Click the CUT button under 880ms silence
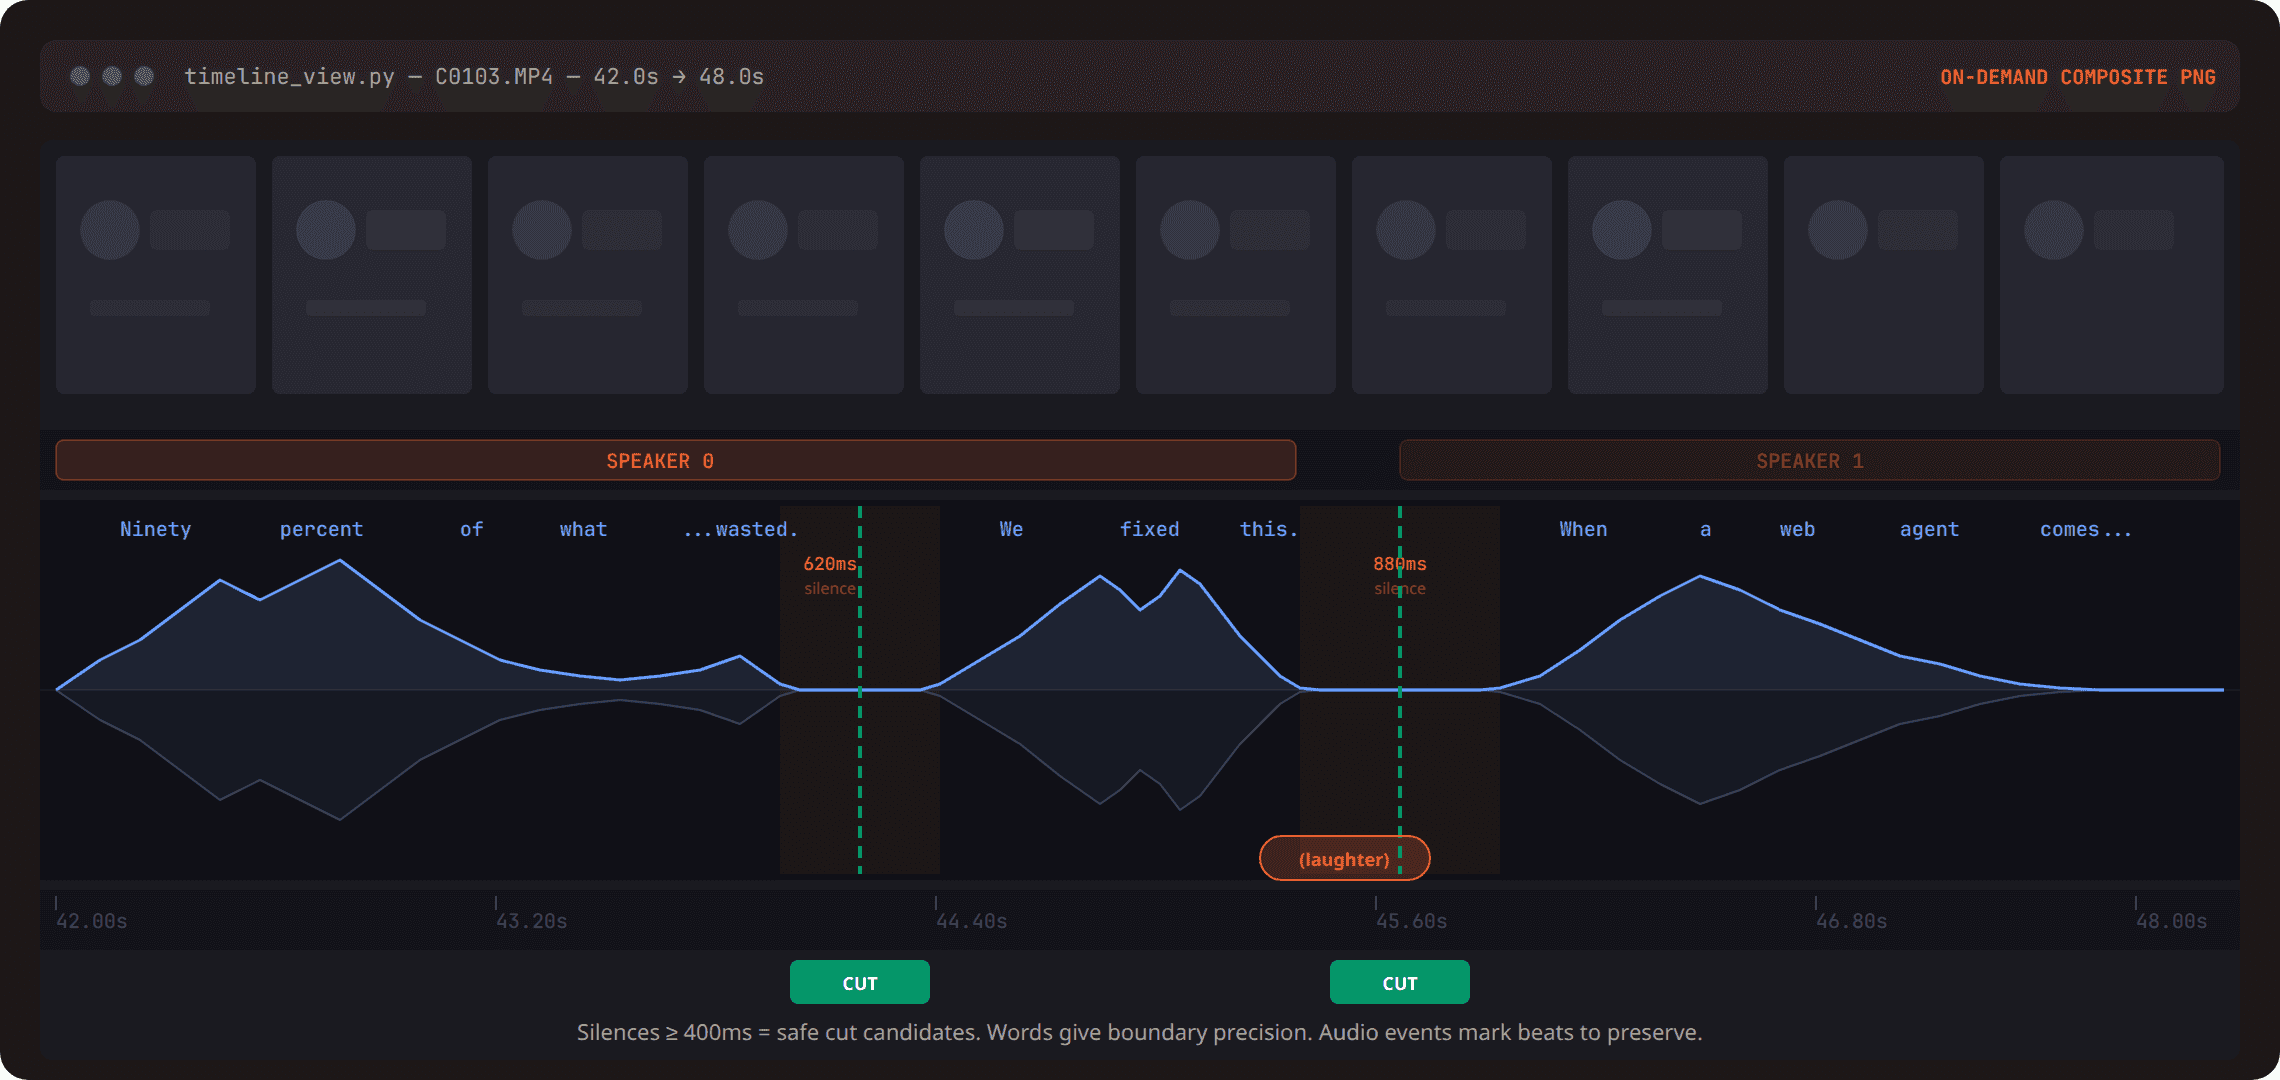The height and width of the screenshot is (1080, 2280). [1400, 982]
